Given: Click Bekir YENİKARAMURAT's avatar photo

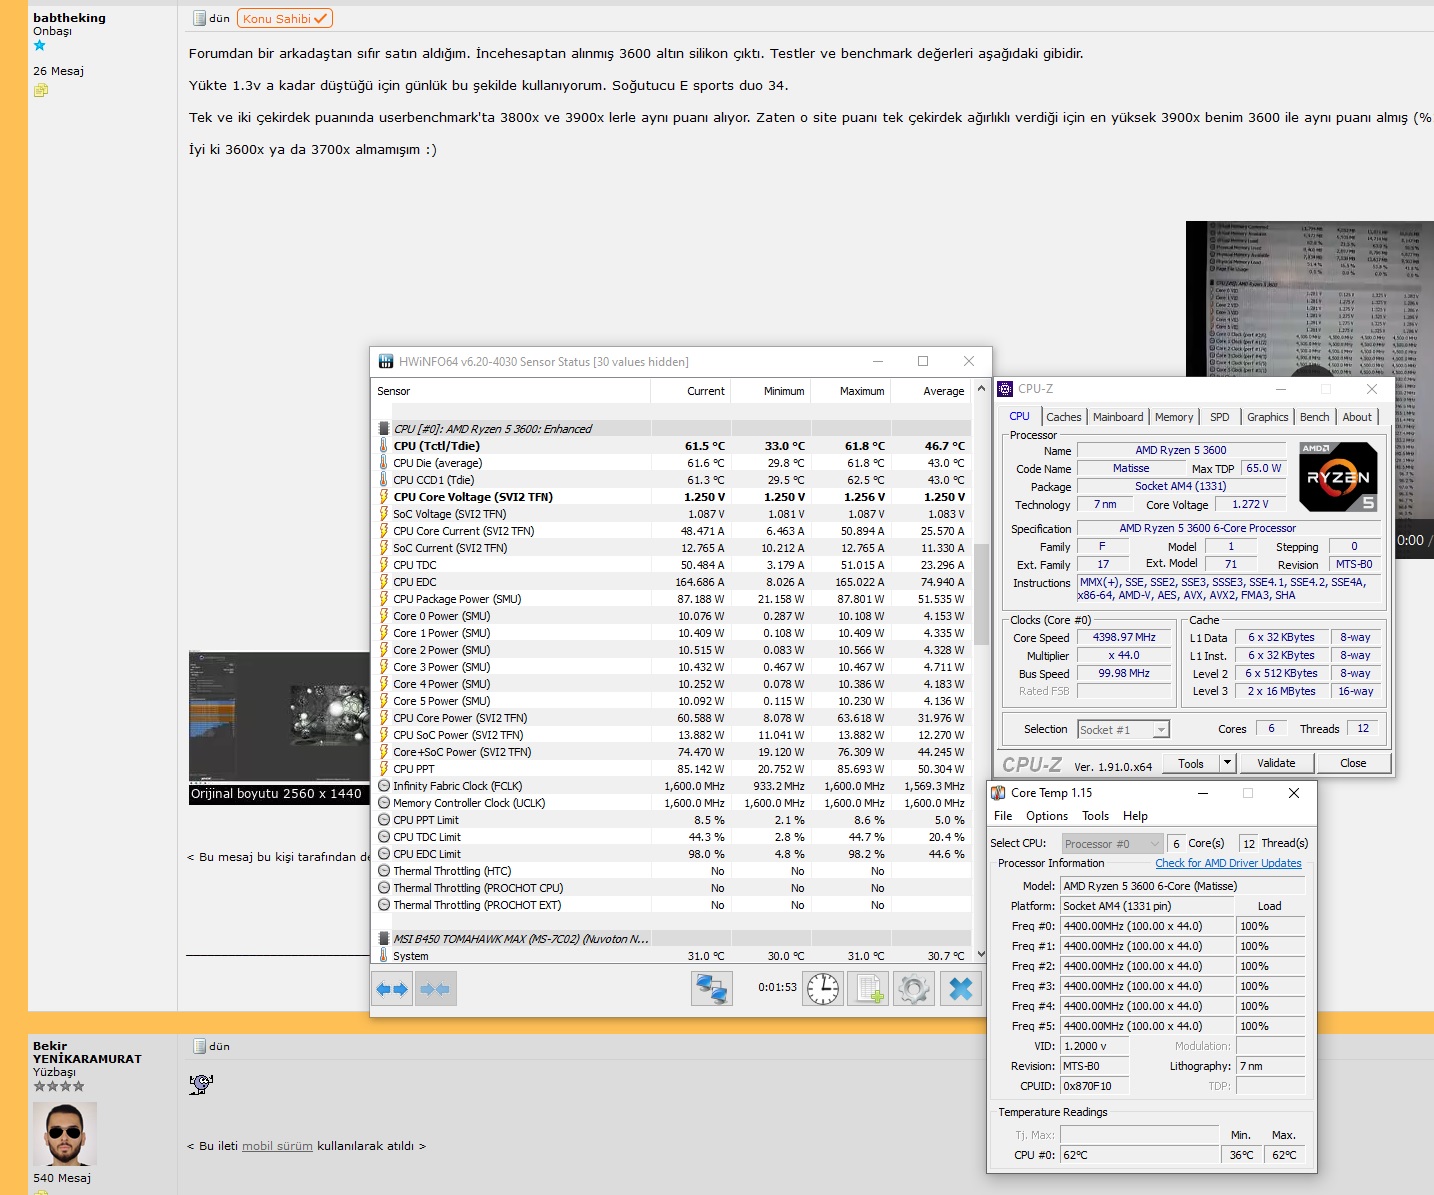Looking at the screenshot, I should point(65,1134).
